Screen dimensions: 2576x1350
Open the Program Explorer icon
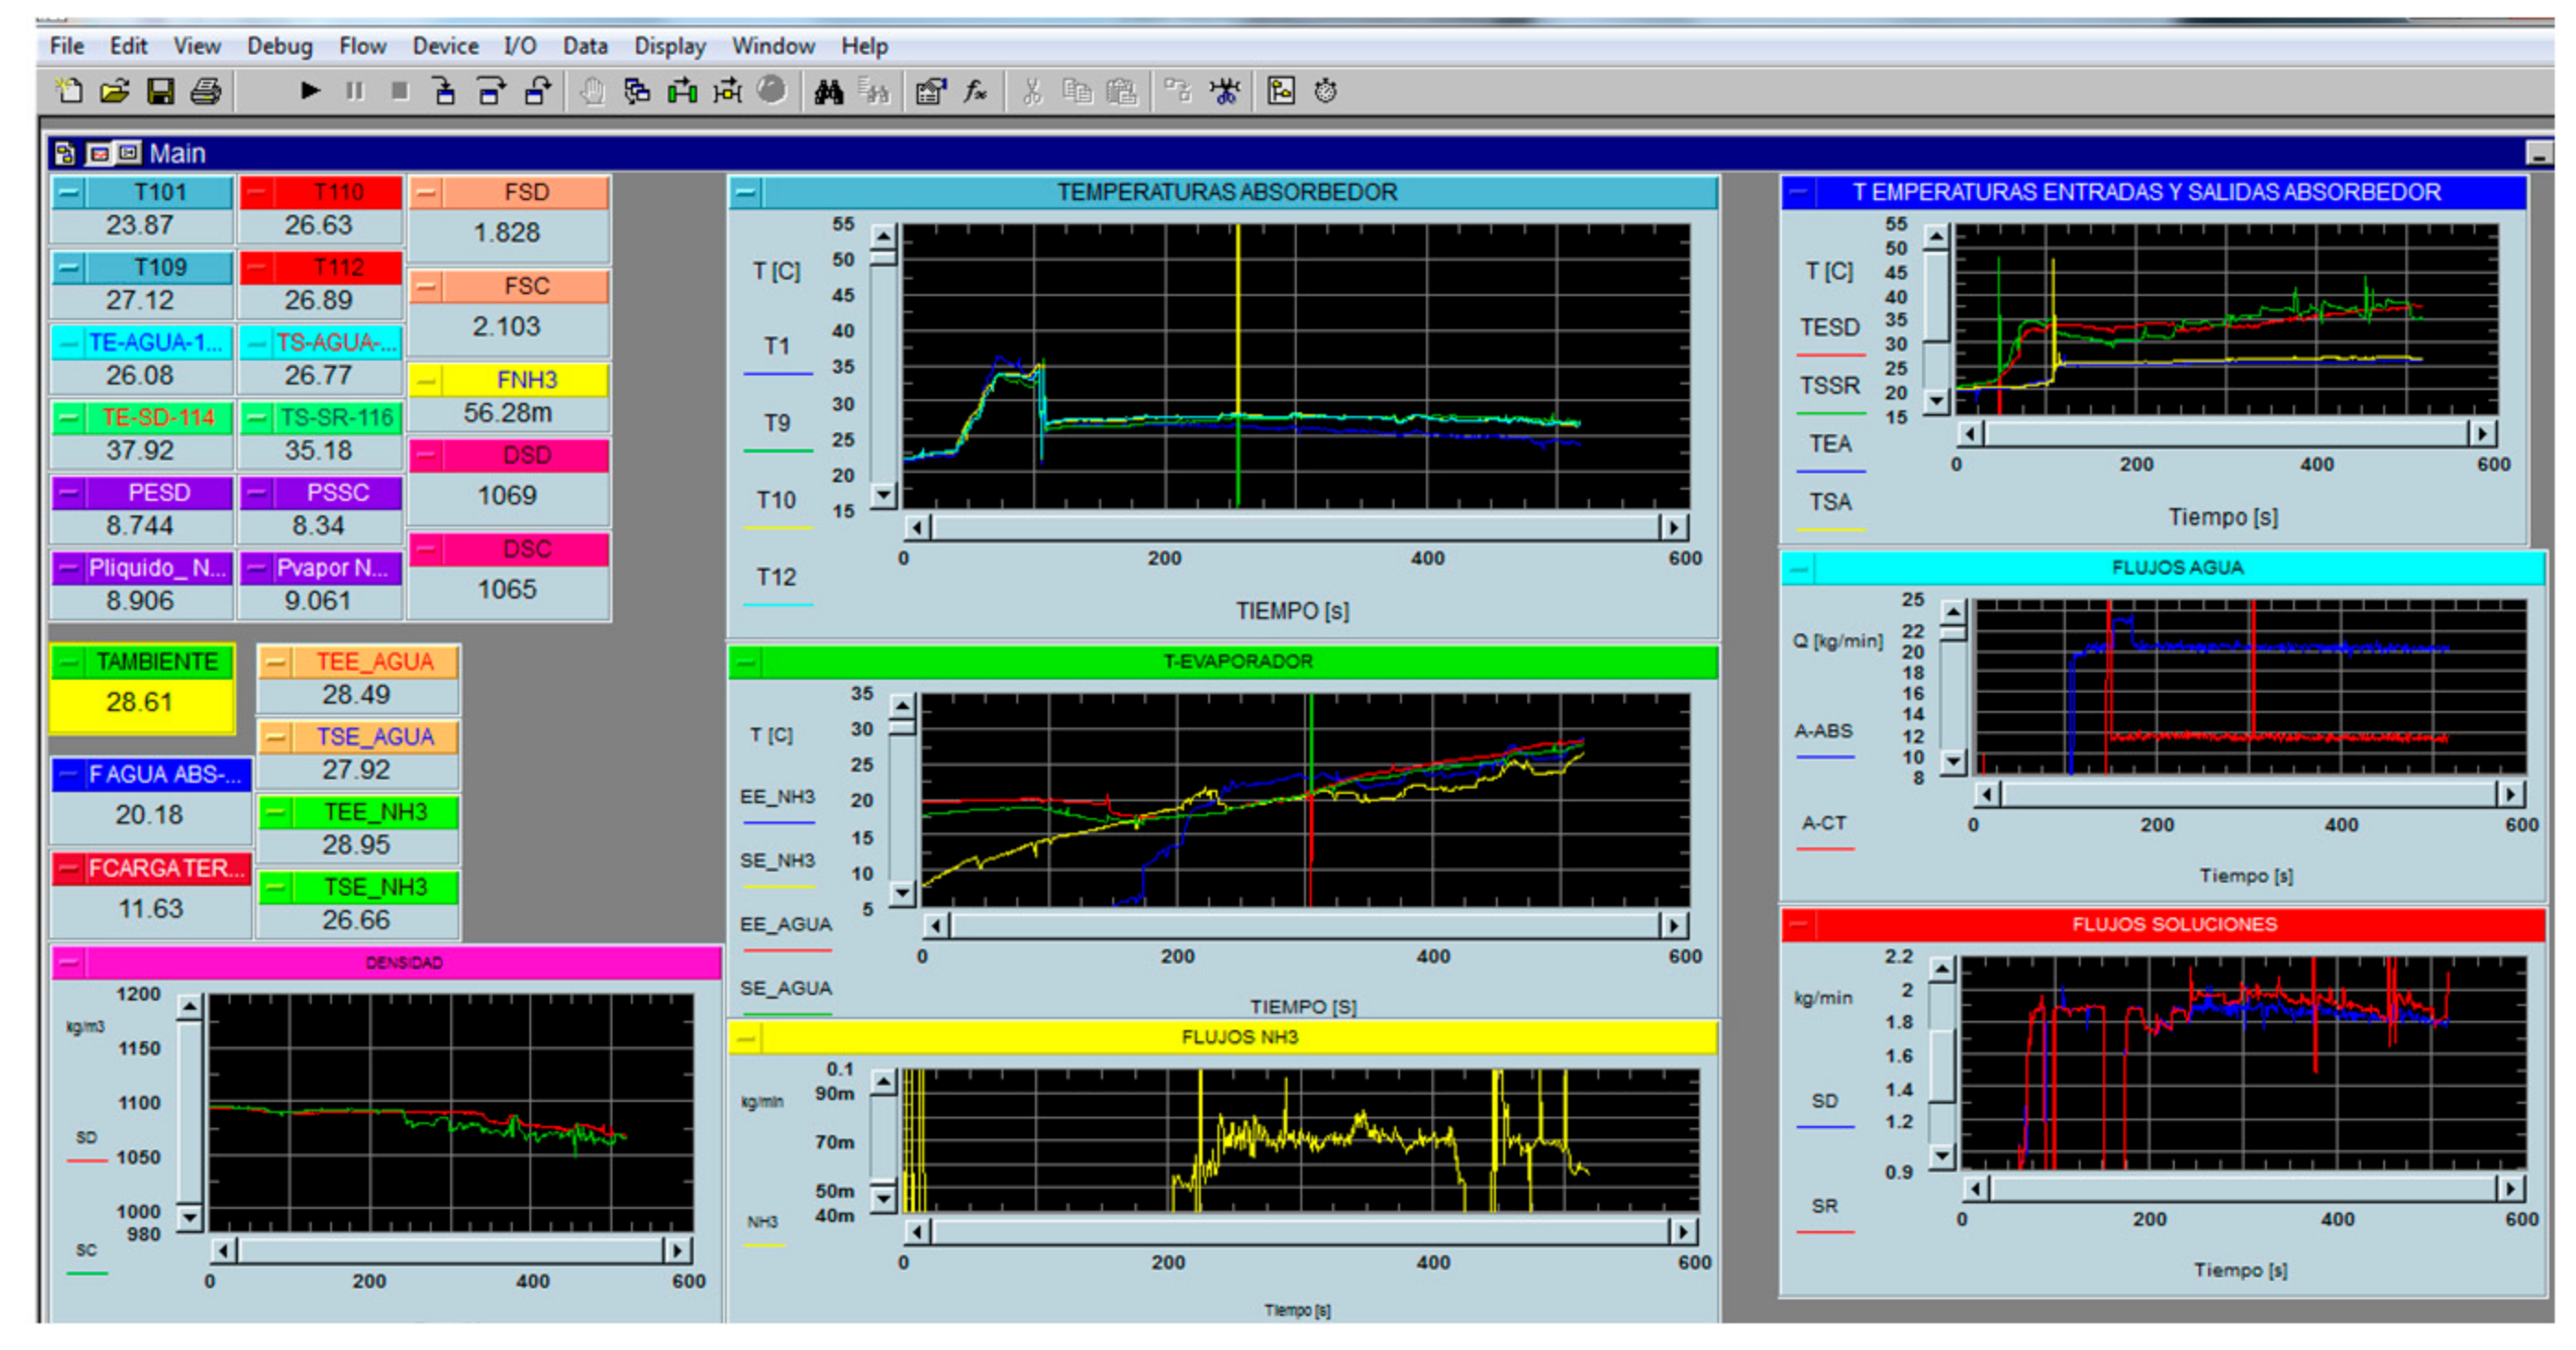coord(1281,91)
